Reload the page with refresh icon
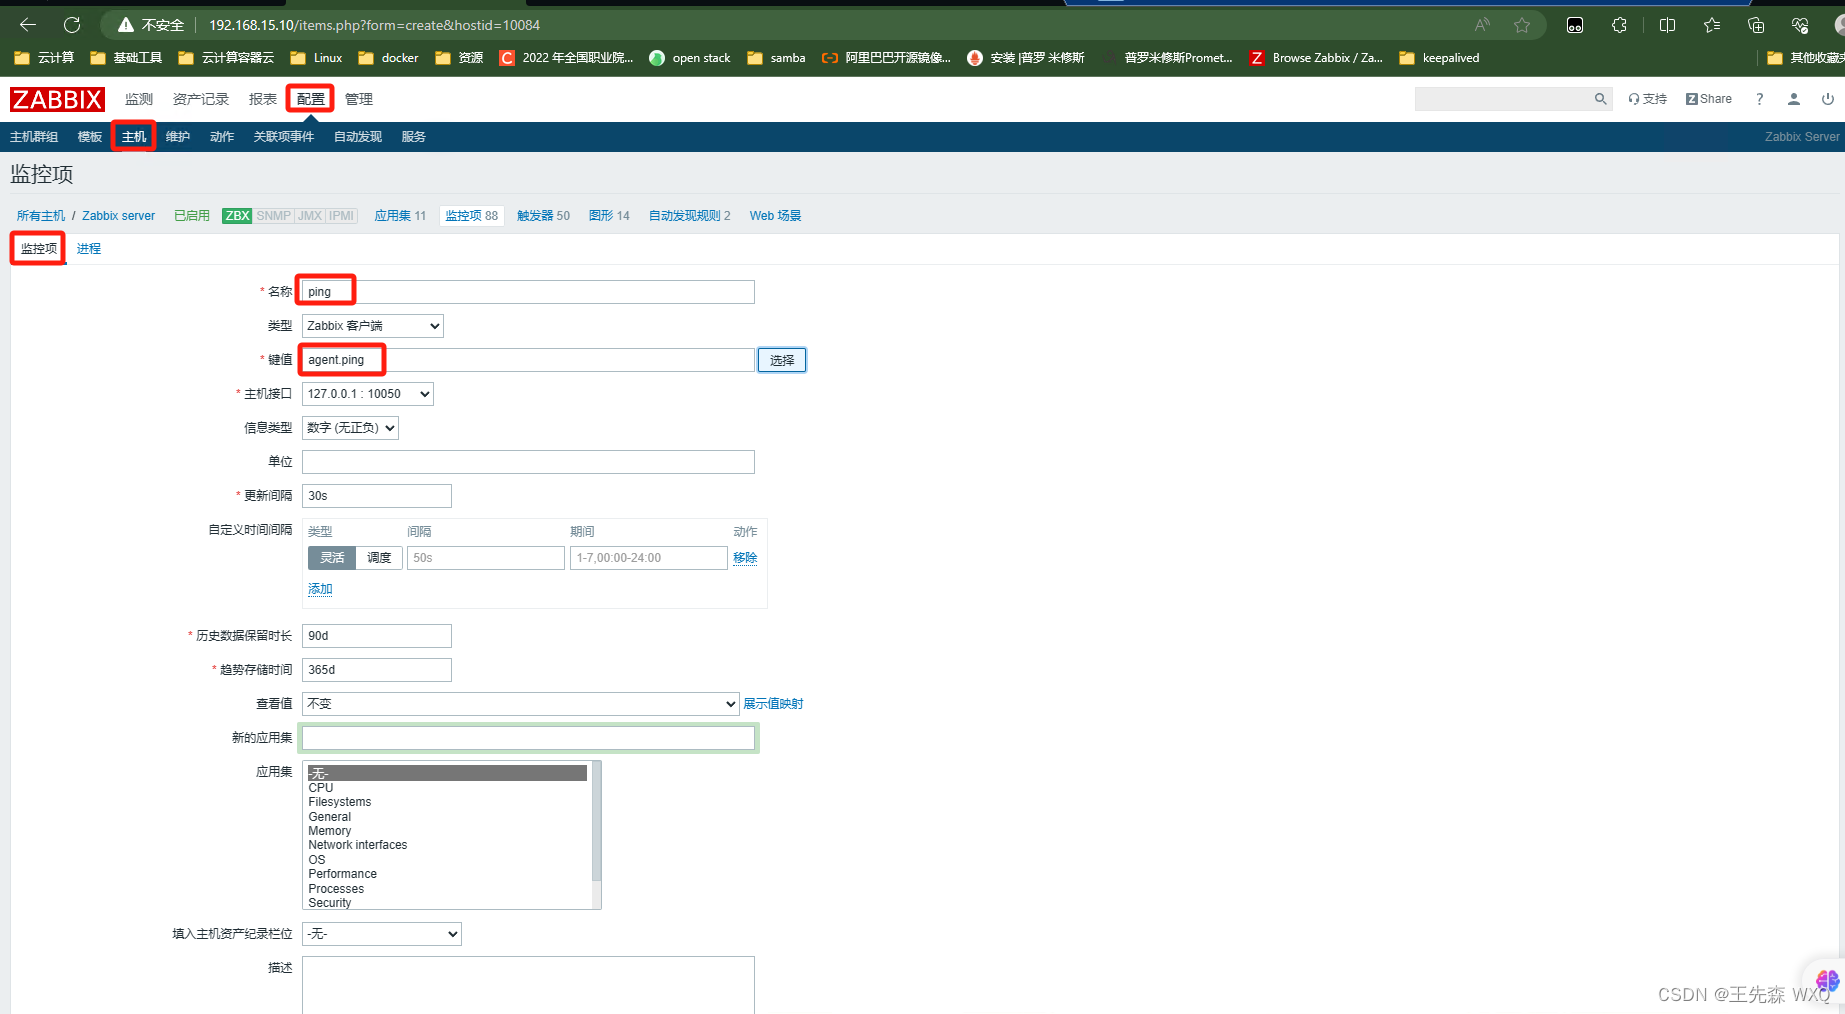The height and width of the screenshot is (1014, 1845). click(72, 25)
